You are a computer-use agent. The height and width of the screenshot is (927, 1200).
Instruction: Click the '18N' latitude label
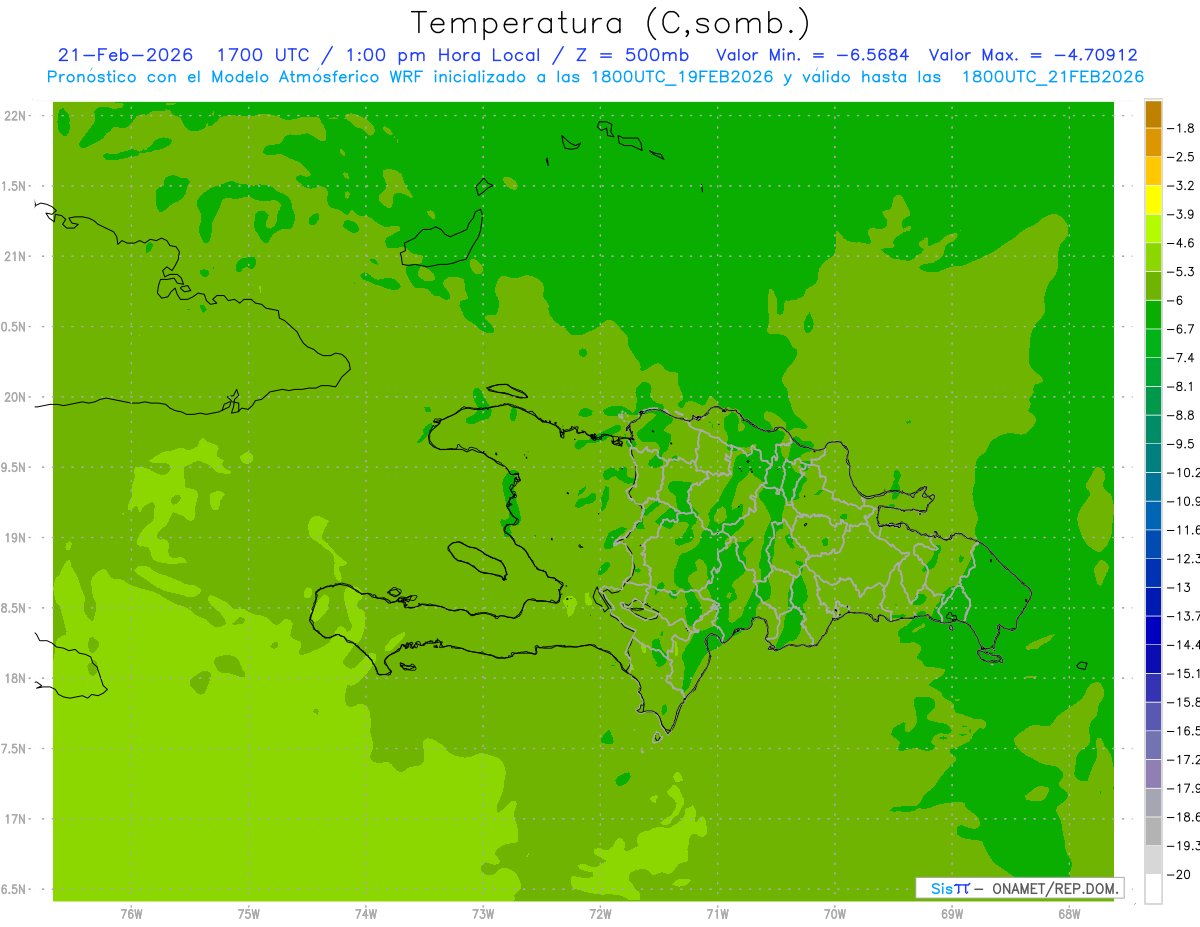click(x=16, y=678)
